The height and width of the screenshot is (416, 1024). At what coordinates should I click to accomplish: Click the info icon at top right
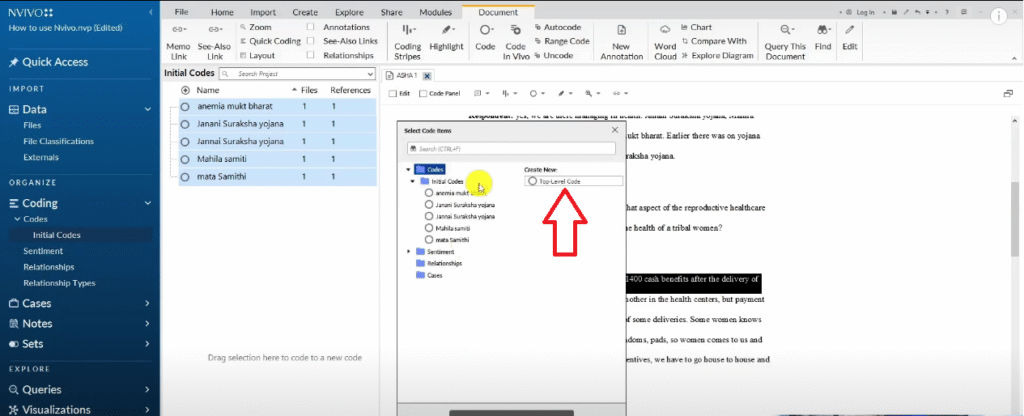[999, 16]
